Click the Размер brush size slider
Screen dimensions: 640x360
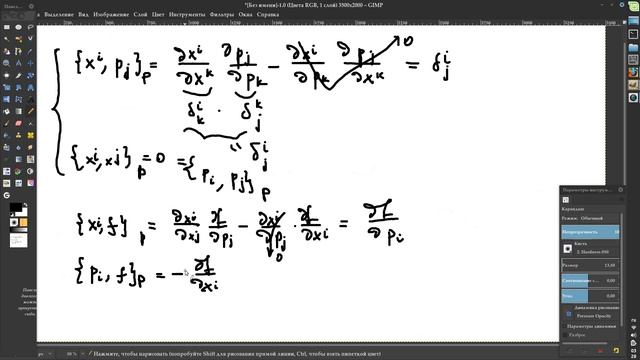(590, 265)
